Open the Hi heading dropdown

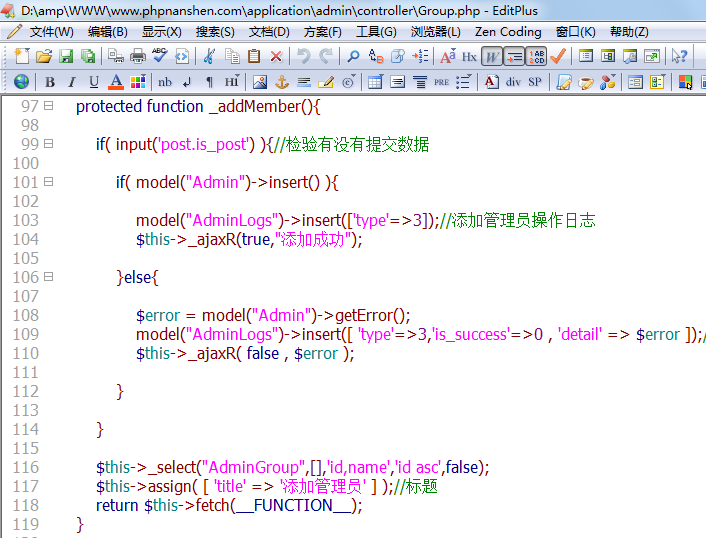(232, 82)
